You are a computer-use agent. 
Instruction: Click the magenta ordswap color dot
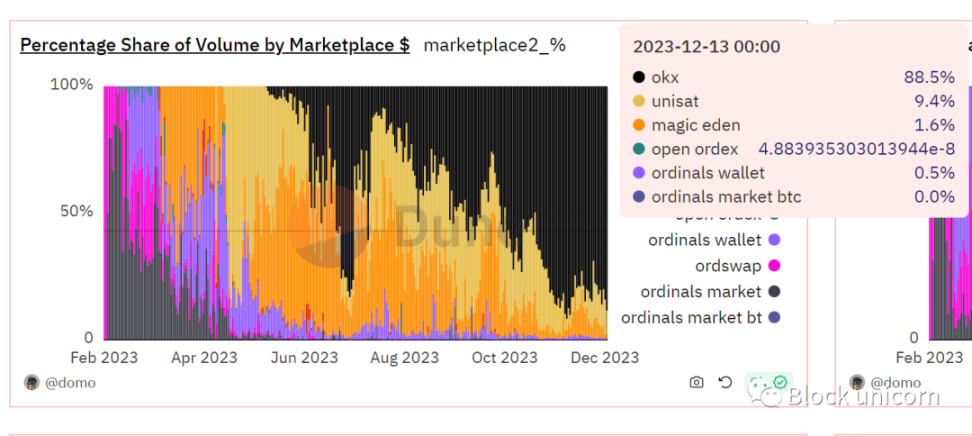[774, 265]
